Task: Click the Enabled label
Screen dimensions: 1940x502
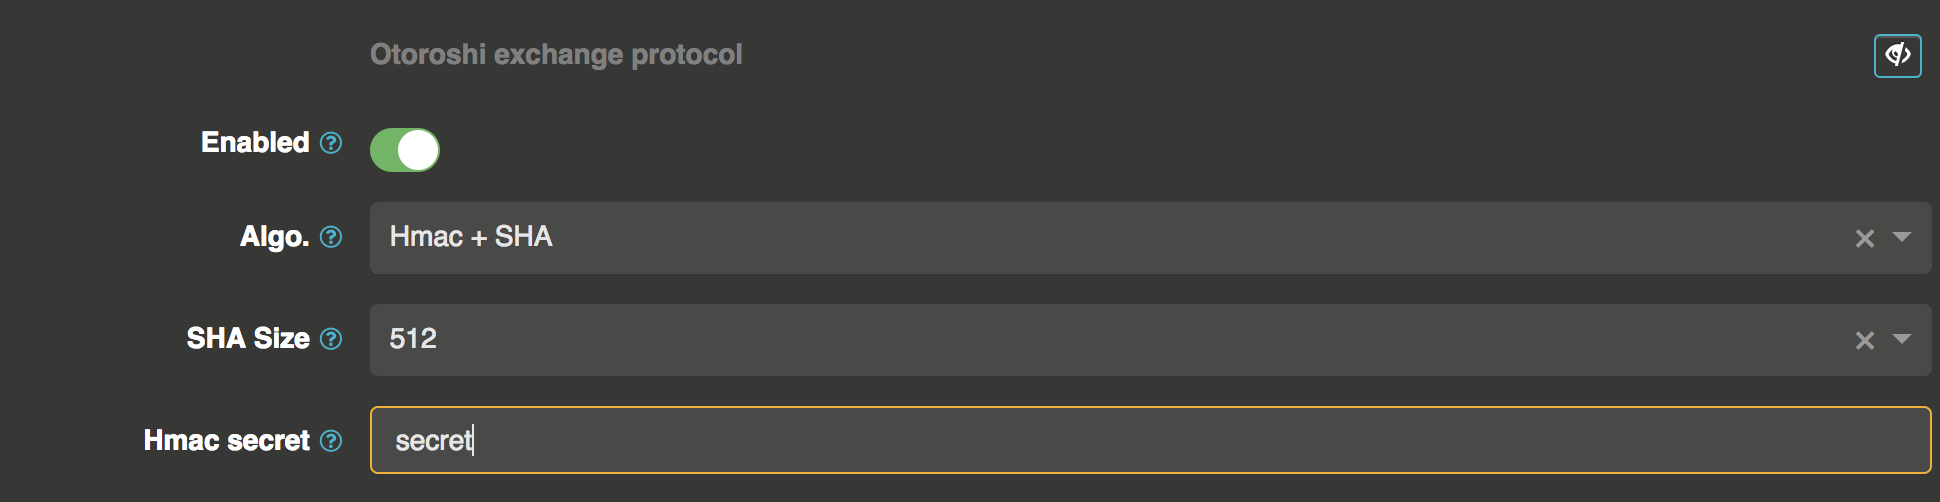Action: point(255,143)
